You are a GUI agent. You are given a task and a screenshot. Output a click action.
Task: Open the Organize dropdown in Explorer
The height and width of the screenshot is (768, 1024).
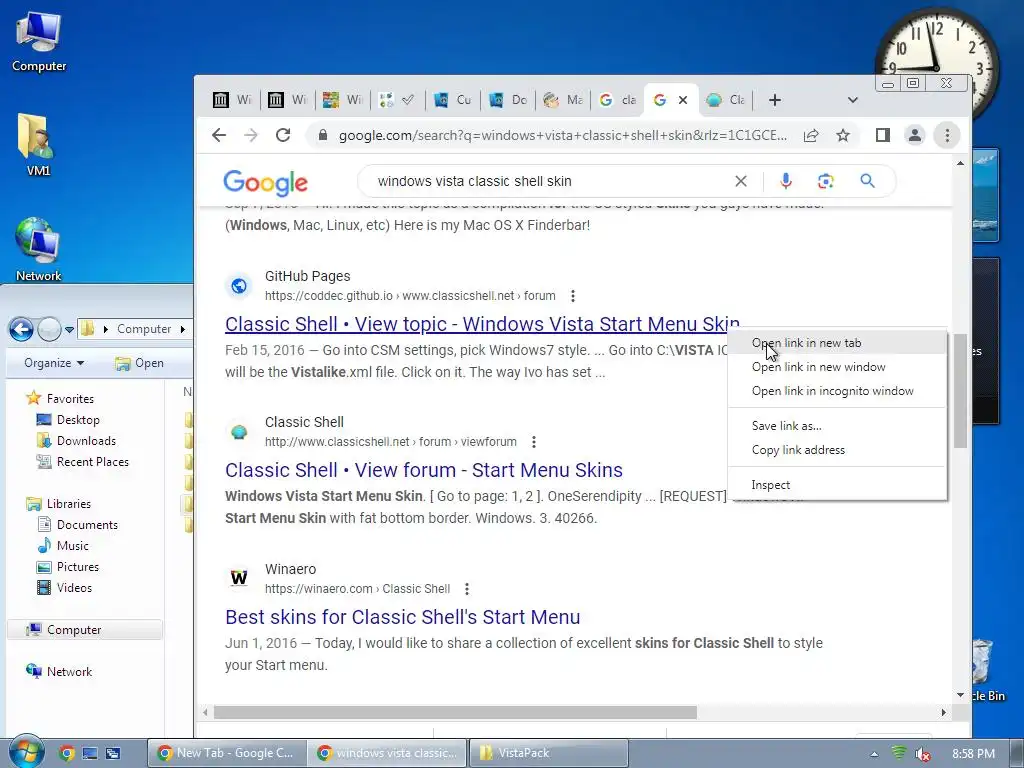click(x=54, y=362)
